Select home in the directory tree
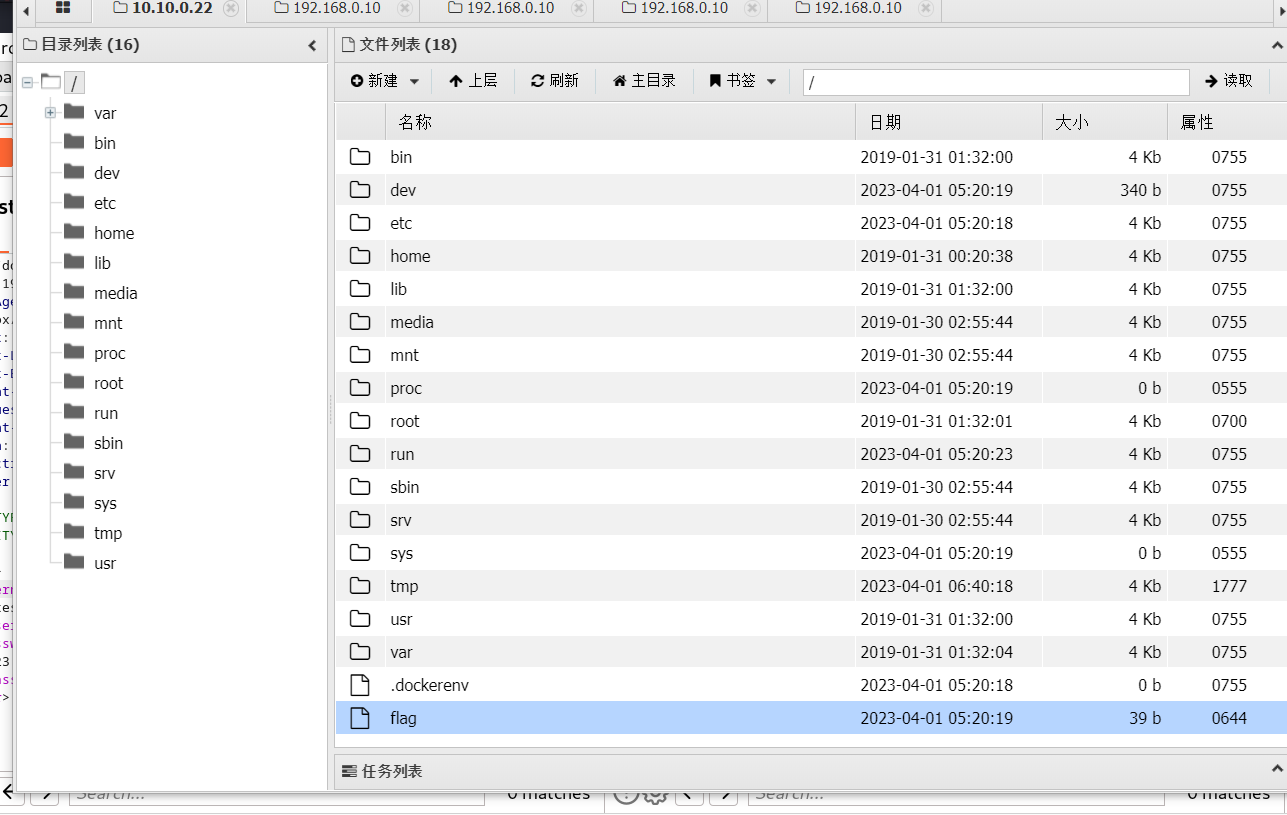The height and width of the screenshot is (815, 1287). pos(114,233)
